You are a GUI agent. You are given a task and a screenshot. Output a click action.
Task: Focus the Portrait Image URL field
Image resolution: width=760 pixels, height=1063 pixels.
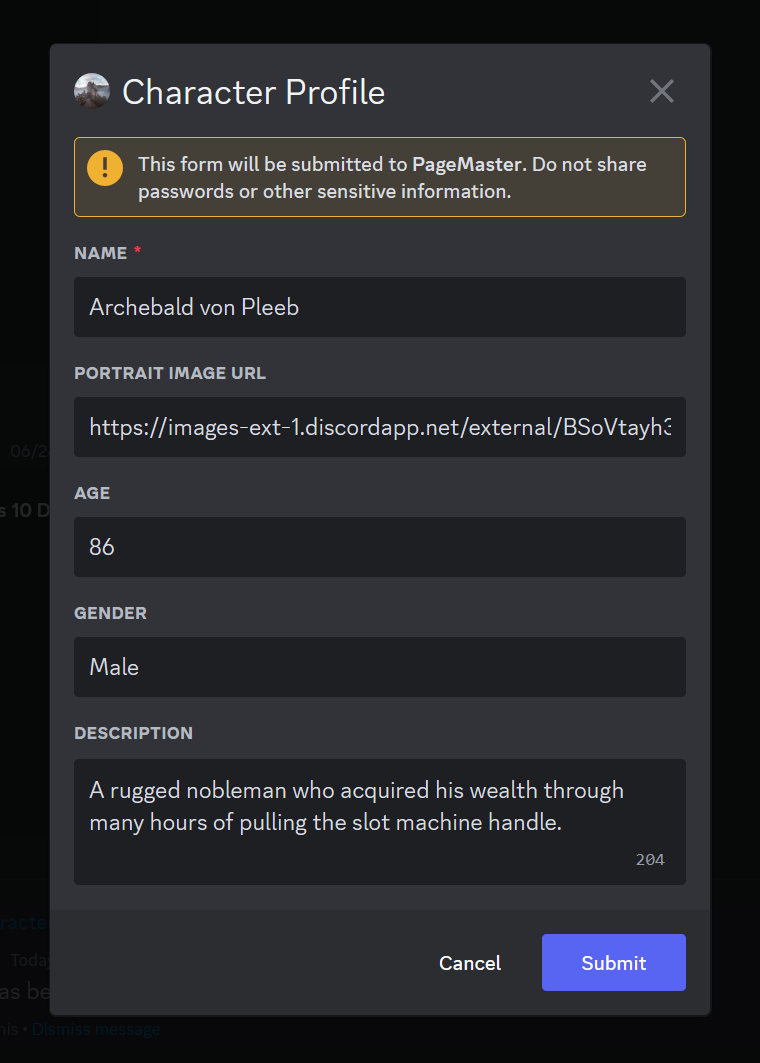click(379, 427)
